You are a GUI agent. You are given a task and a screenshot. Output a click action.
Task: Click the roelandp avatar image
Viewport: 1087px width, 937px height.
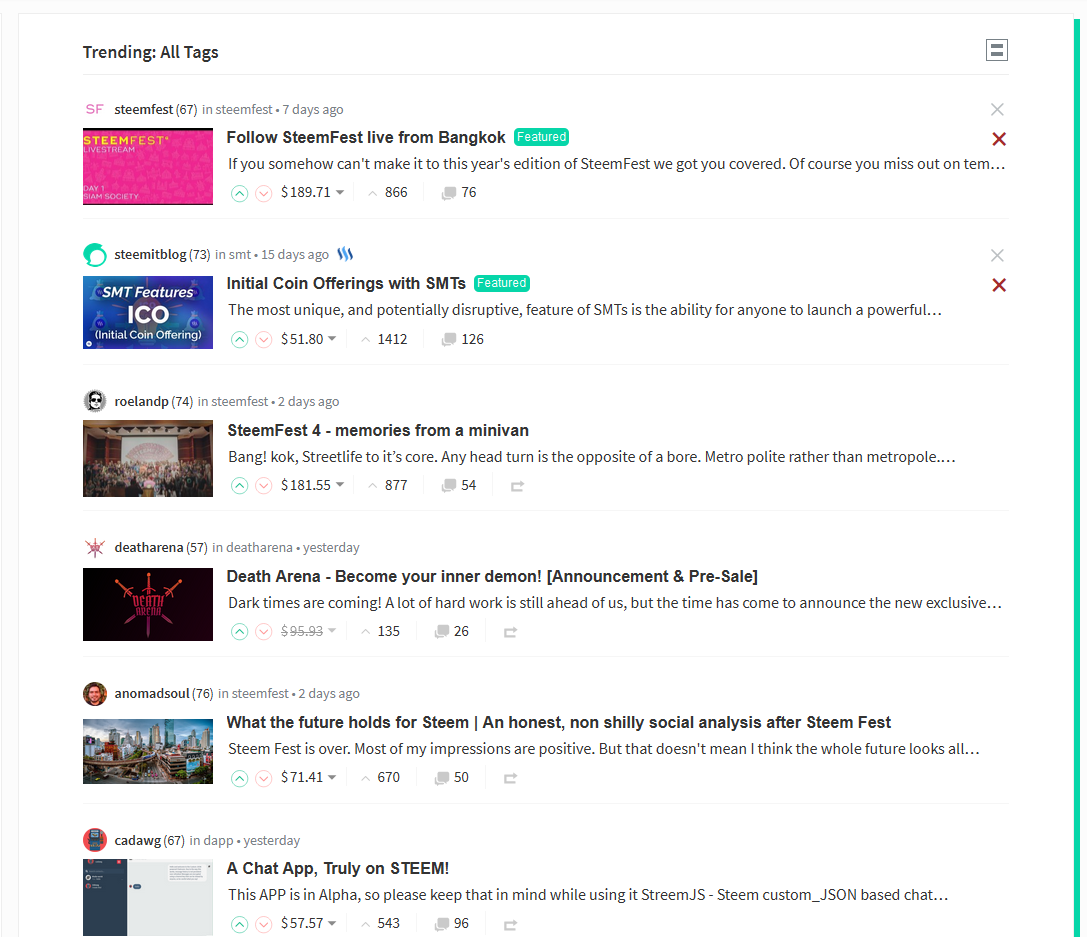click(95, 401)
